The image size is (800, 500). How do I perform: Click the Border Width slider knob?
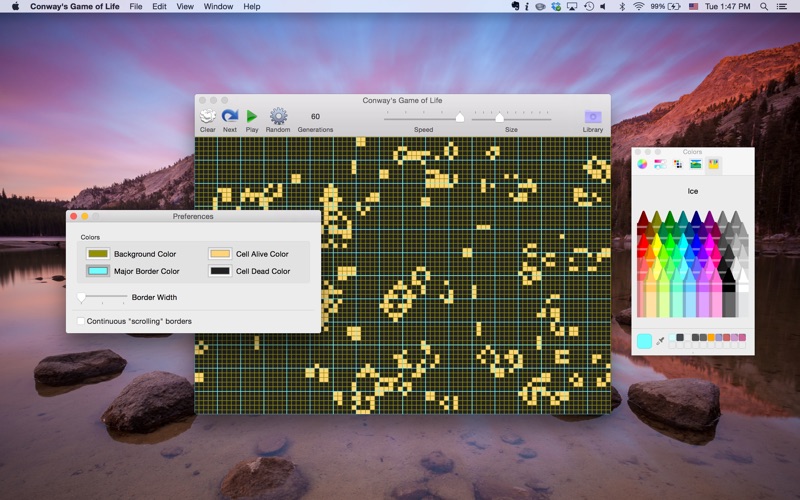point(81,297)
